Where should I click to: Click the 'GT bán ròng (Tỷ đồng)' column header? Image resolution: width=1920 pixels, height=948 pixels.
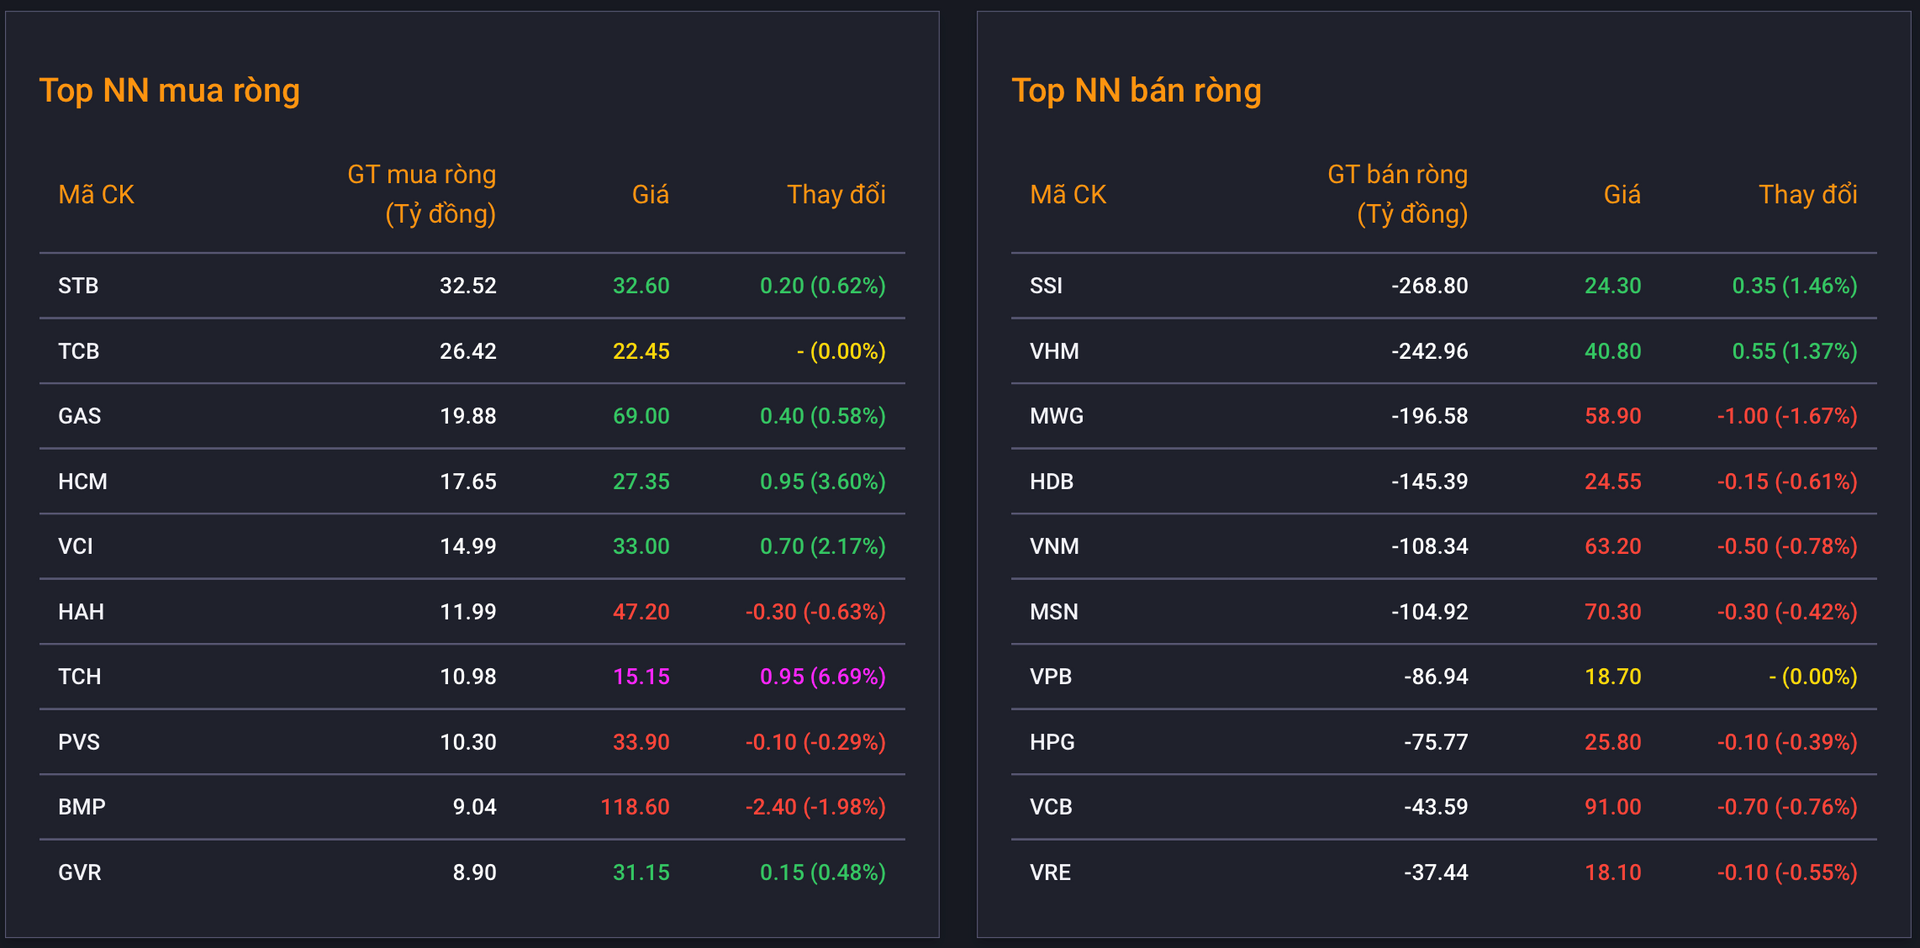tap(1397, 194)
